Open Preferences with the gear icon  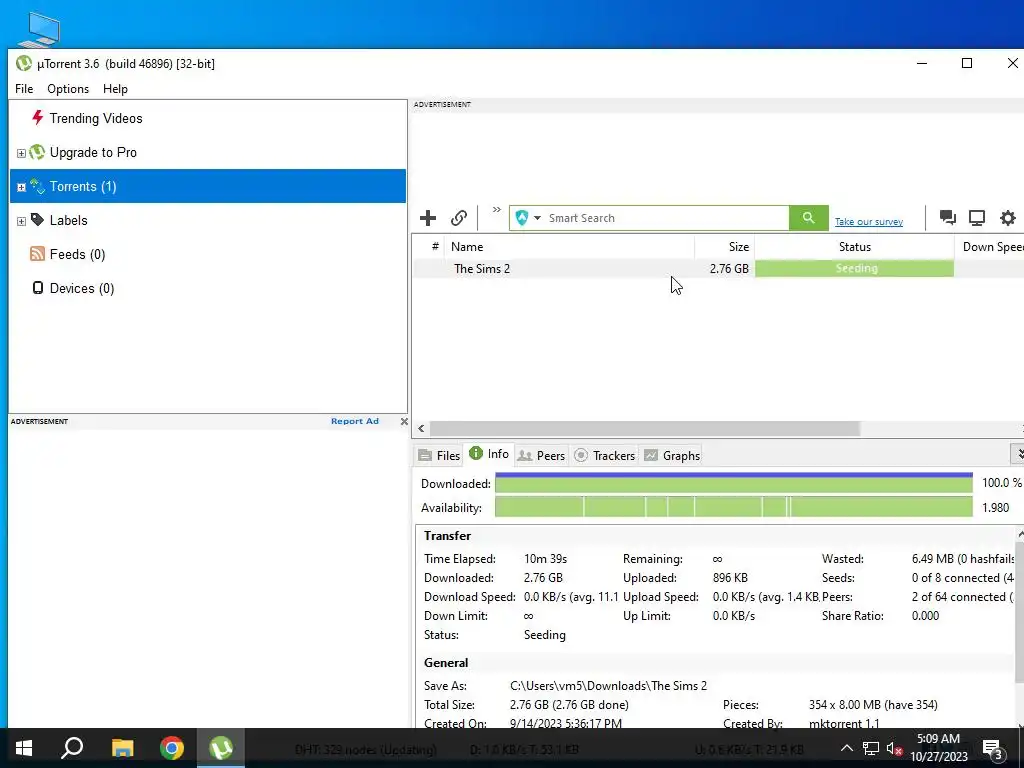(x=1008, y=217)
